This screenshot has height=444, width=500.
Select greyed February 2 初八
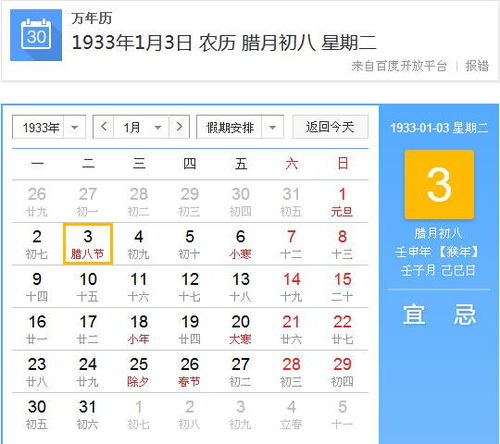click(x=190, y=415)
